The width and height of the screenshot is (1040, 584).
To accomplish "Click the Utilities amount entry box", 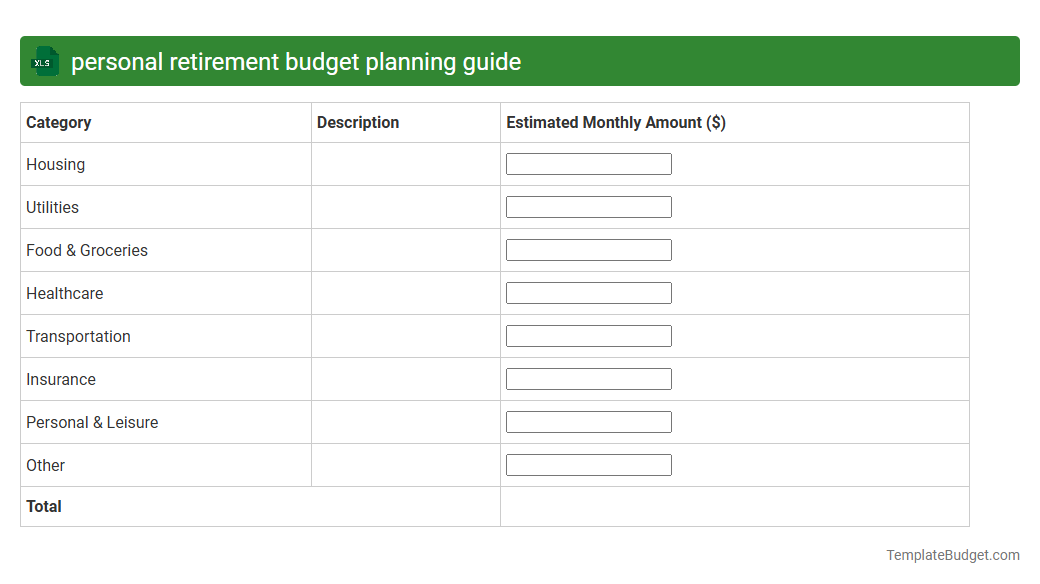I will (588, 206).
